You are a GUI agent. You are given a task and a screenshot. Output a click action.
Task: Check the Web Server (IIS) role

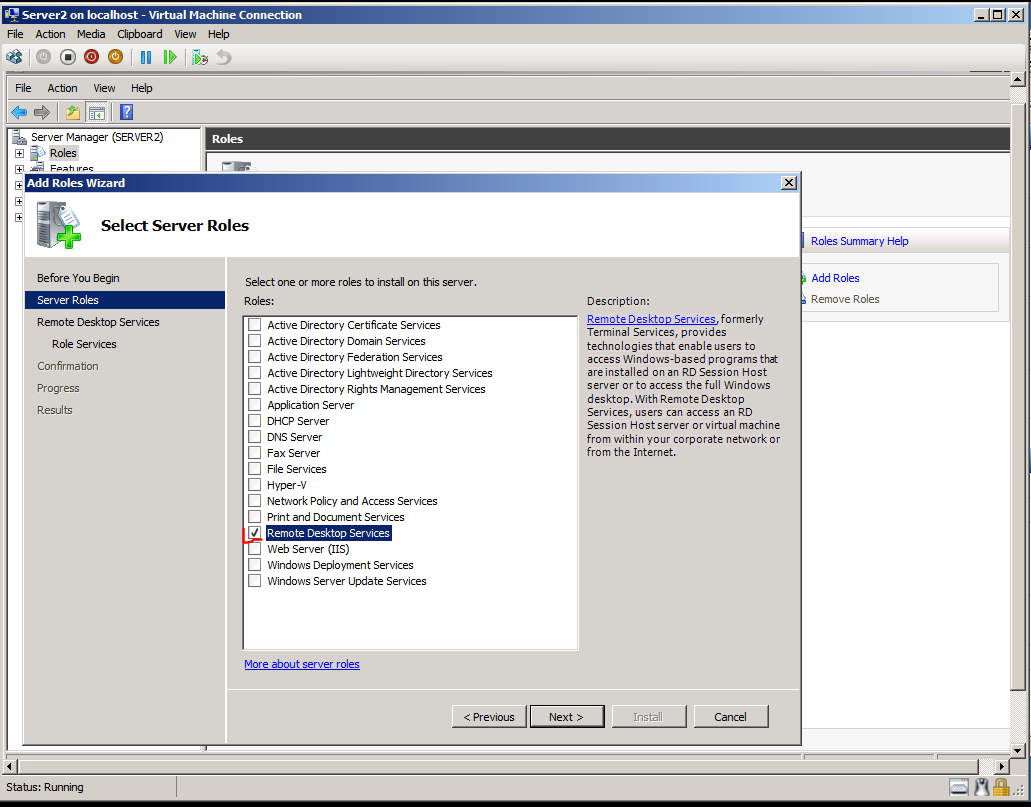pyautogui.click(x=254, y=549)
